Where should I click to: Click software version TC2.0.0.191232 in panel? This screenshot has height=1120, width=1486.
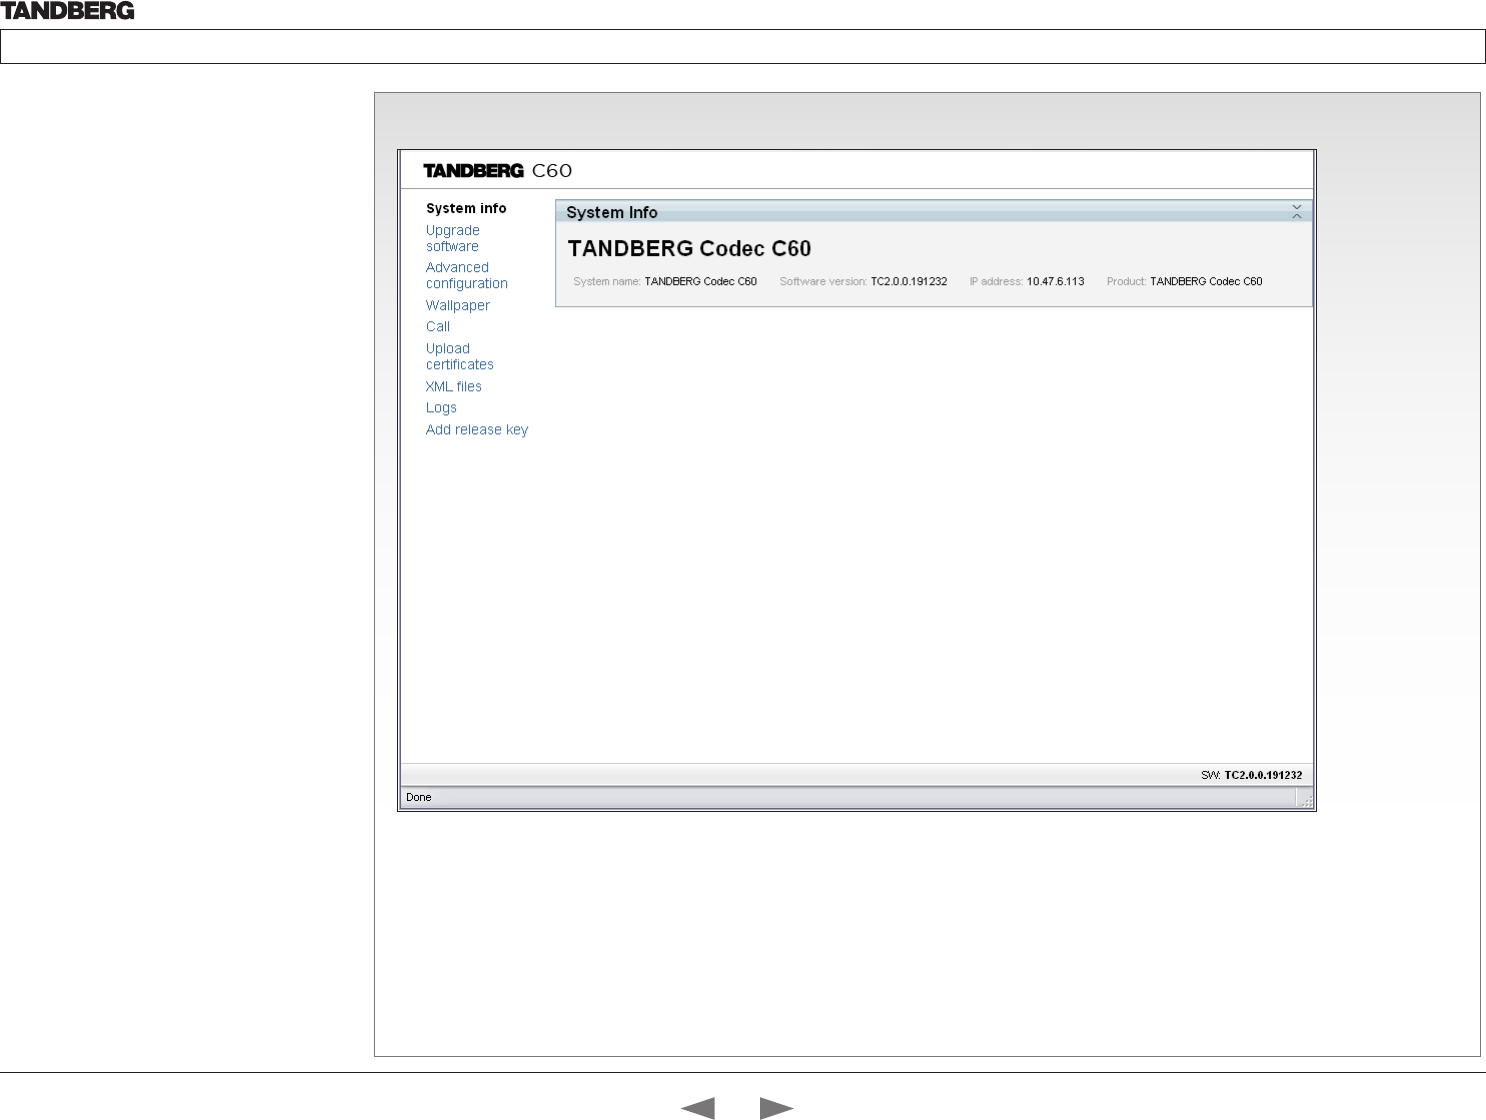click(909, 282)
